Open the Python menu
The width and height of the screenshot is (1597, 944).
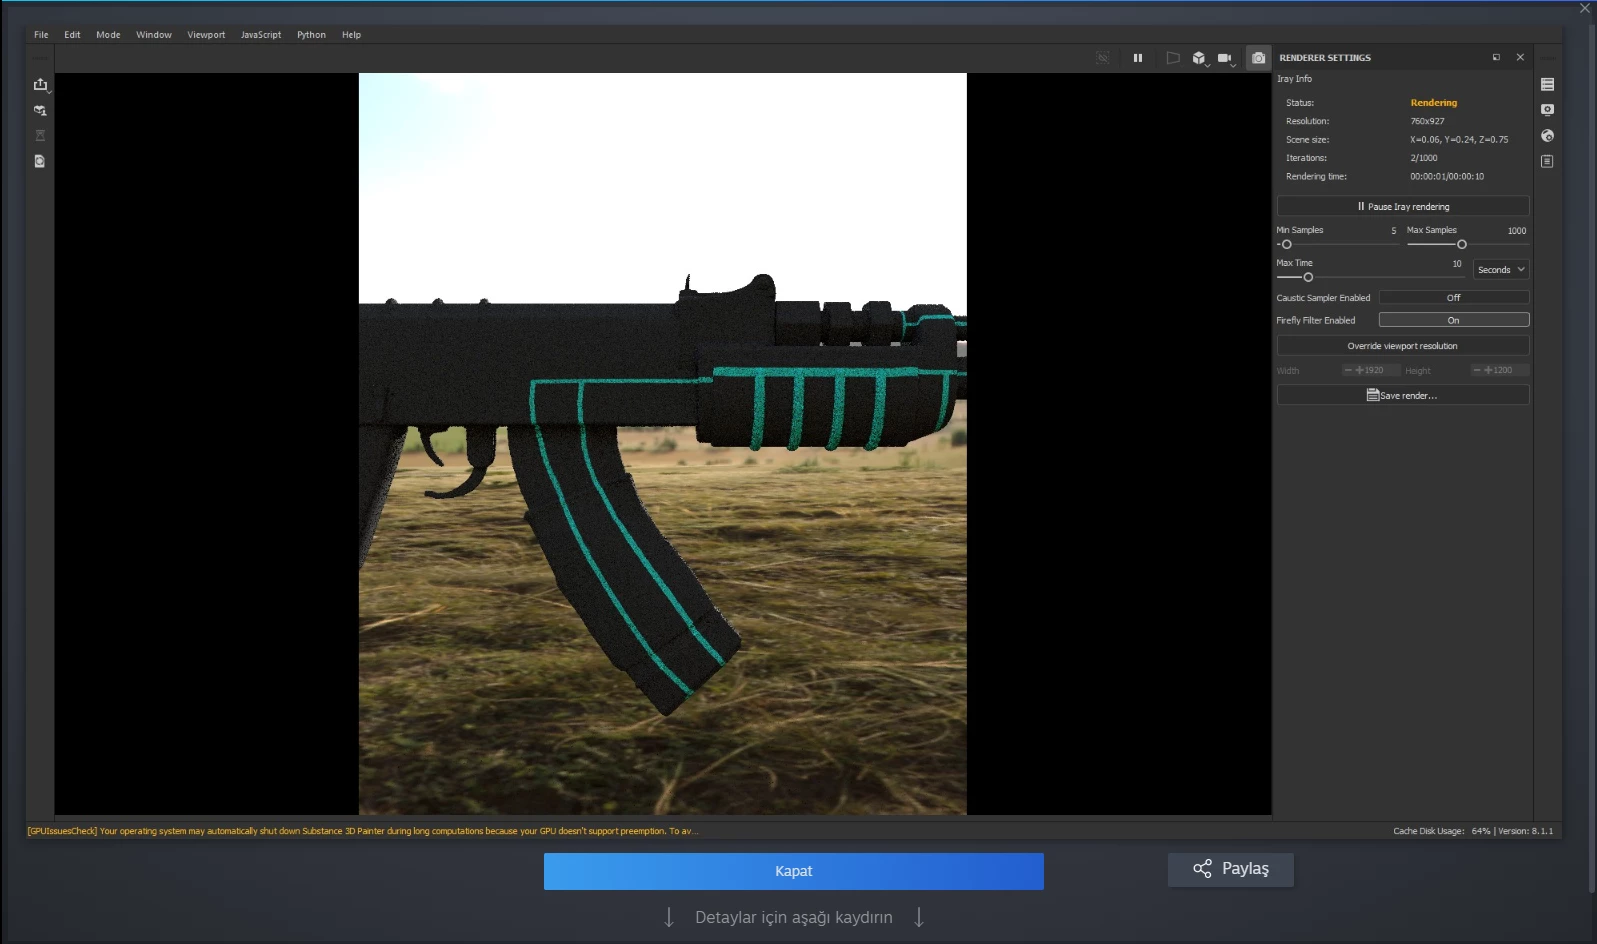pos(311,35)
